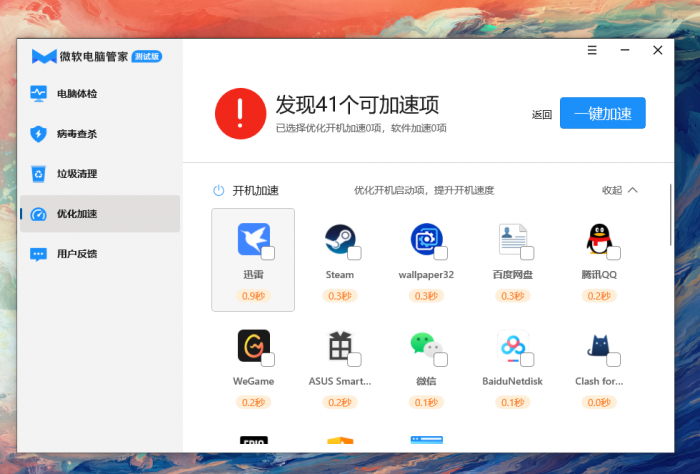700x474 pixels.
Task: Click the ASUS Smart gift box icon
Action: 340,346
